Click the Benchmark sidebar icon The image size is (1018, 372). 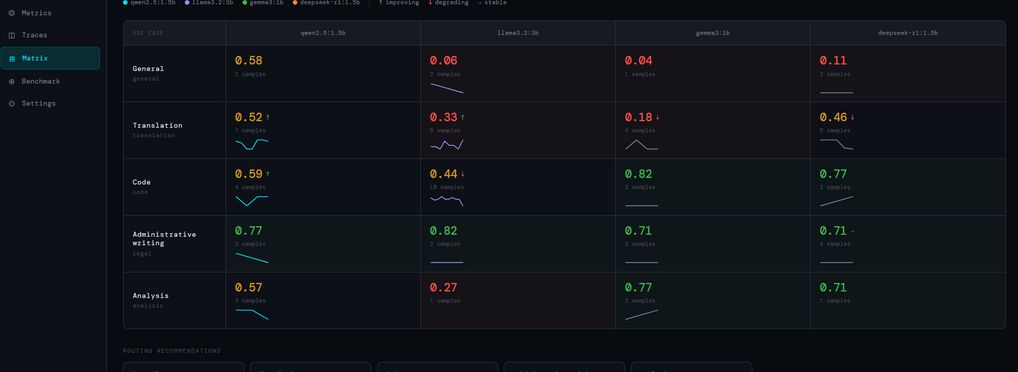pyautogui.click(x=12, y=81)
